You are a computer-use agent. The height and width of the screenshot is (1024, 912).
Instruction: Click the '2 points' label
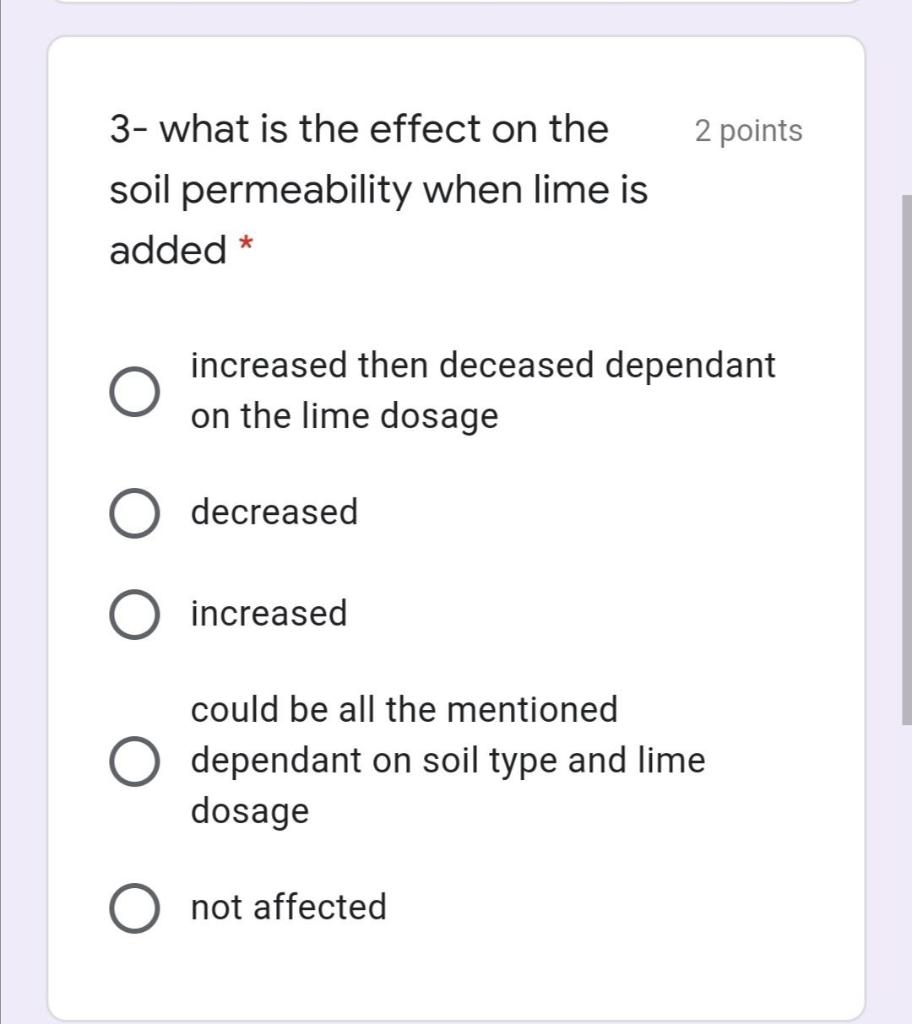pyautogui.click(x=748, y=130)
